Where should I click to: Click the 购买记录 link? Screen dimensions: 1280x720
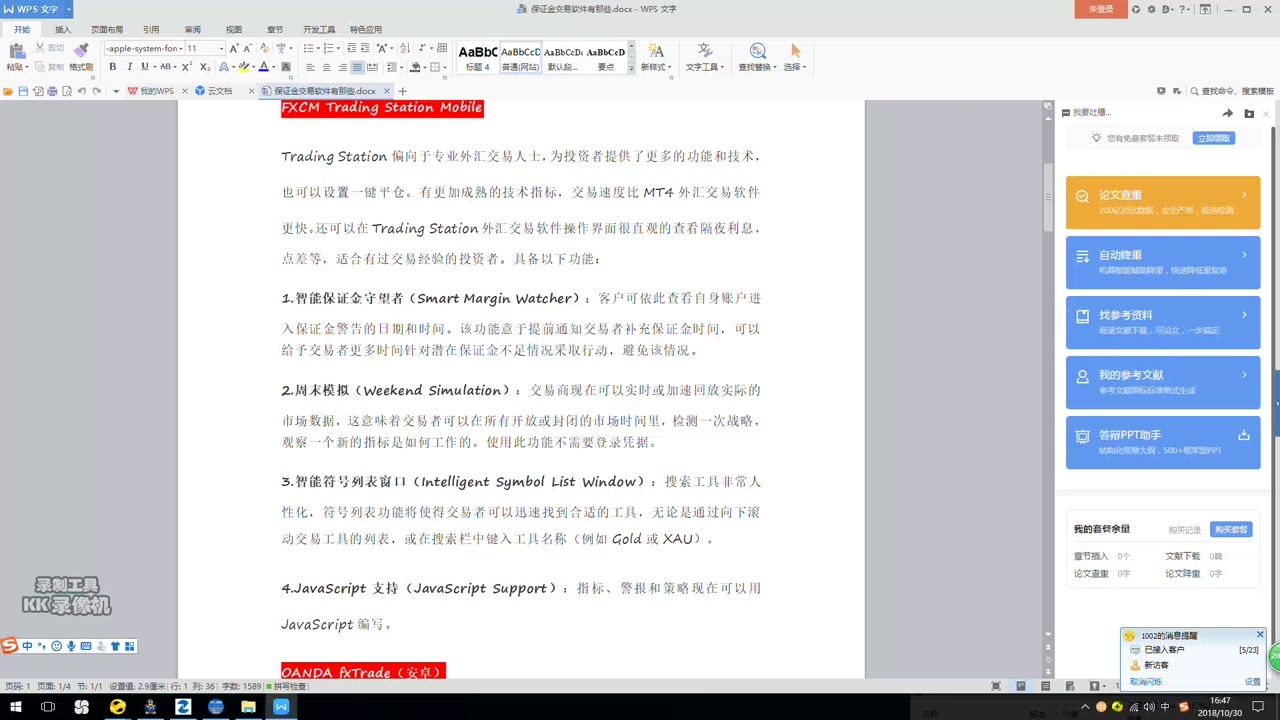click(1184, 530)
